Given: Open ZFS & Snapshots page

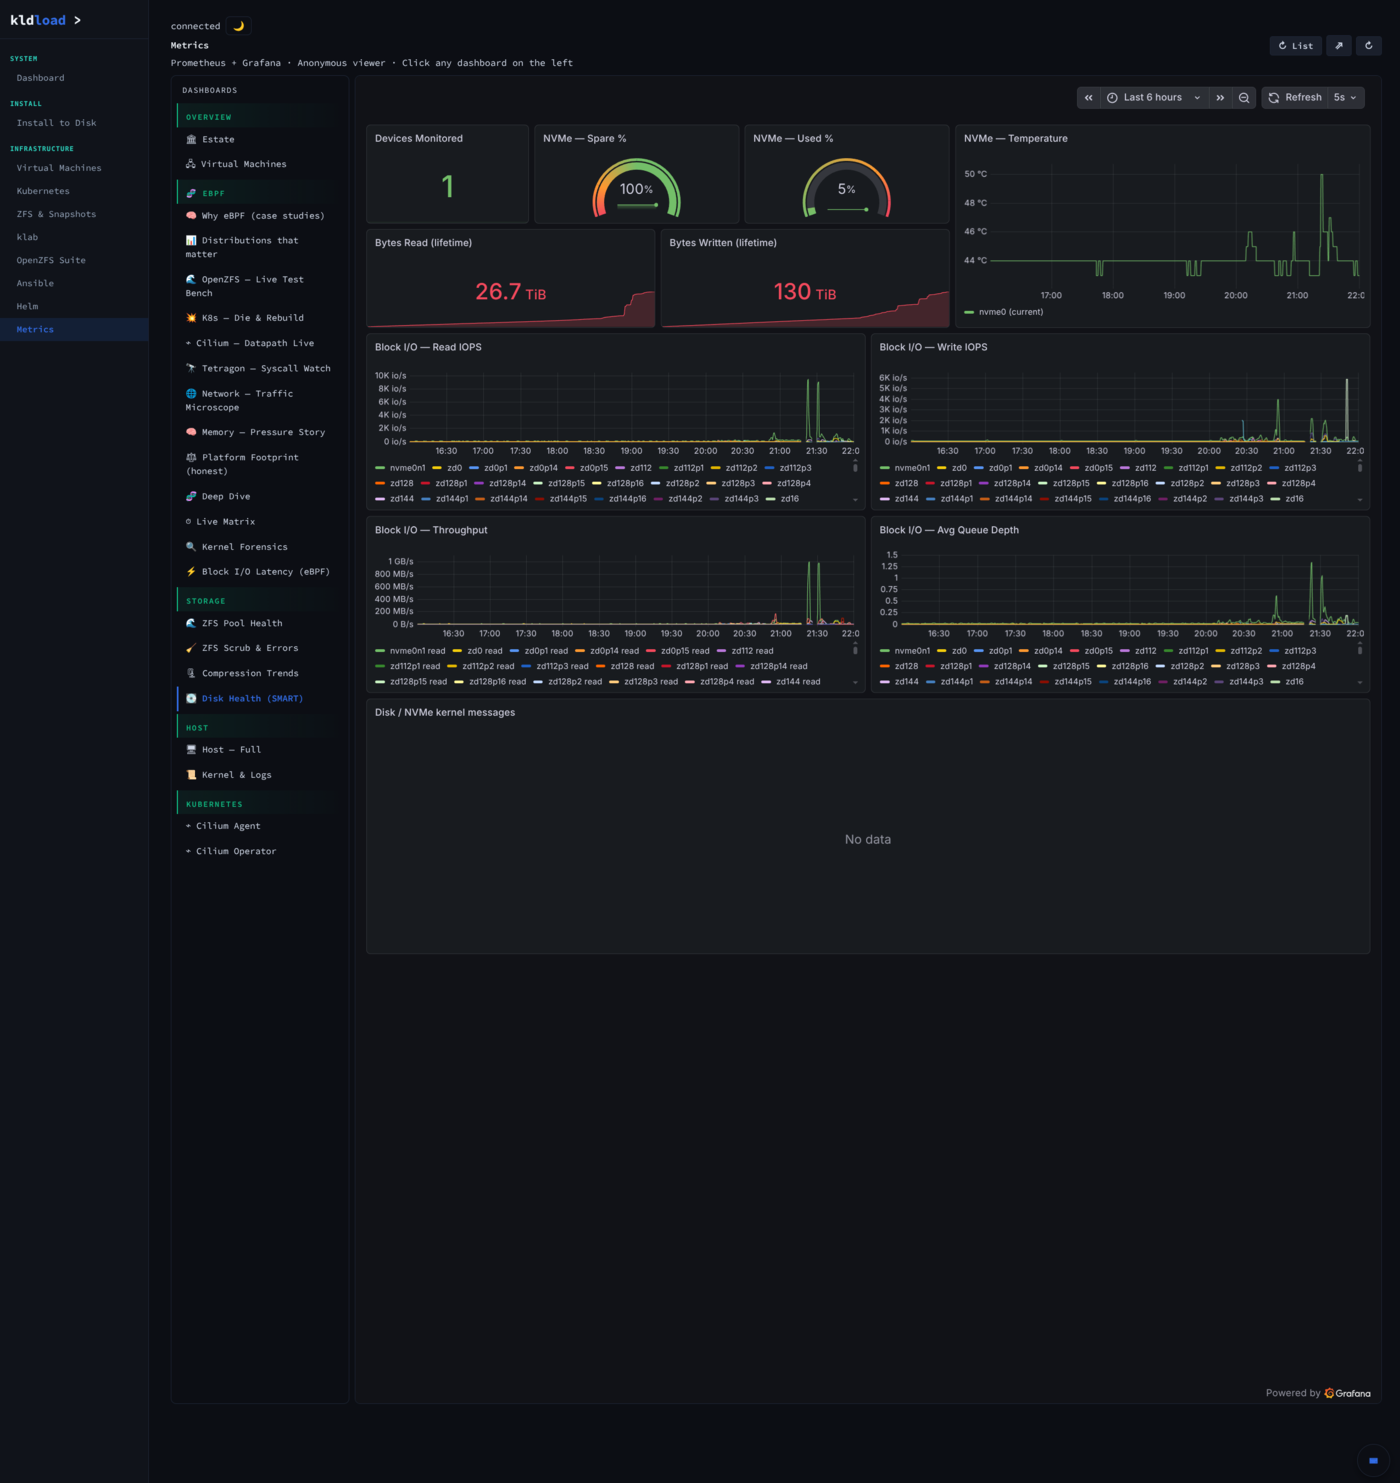Looking at the screenshot, I should 56,214.
